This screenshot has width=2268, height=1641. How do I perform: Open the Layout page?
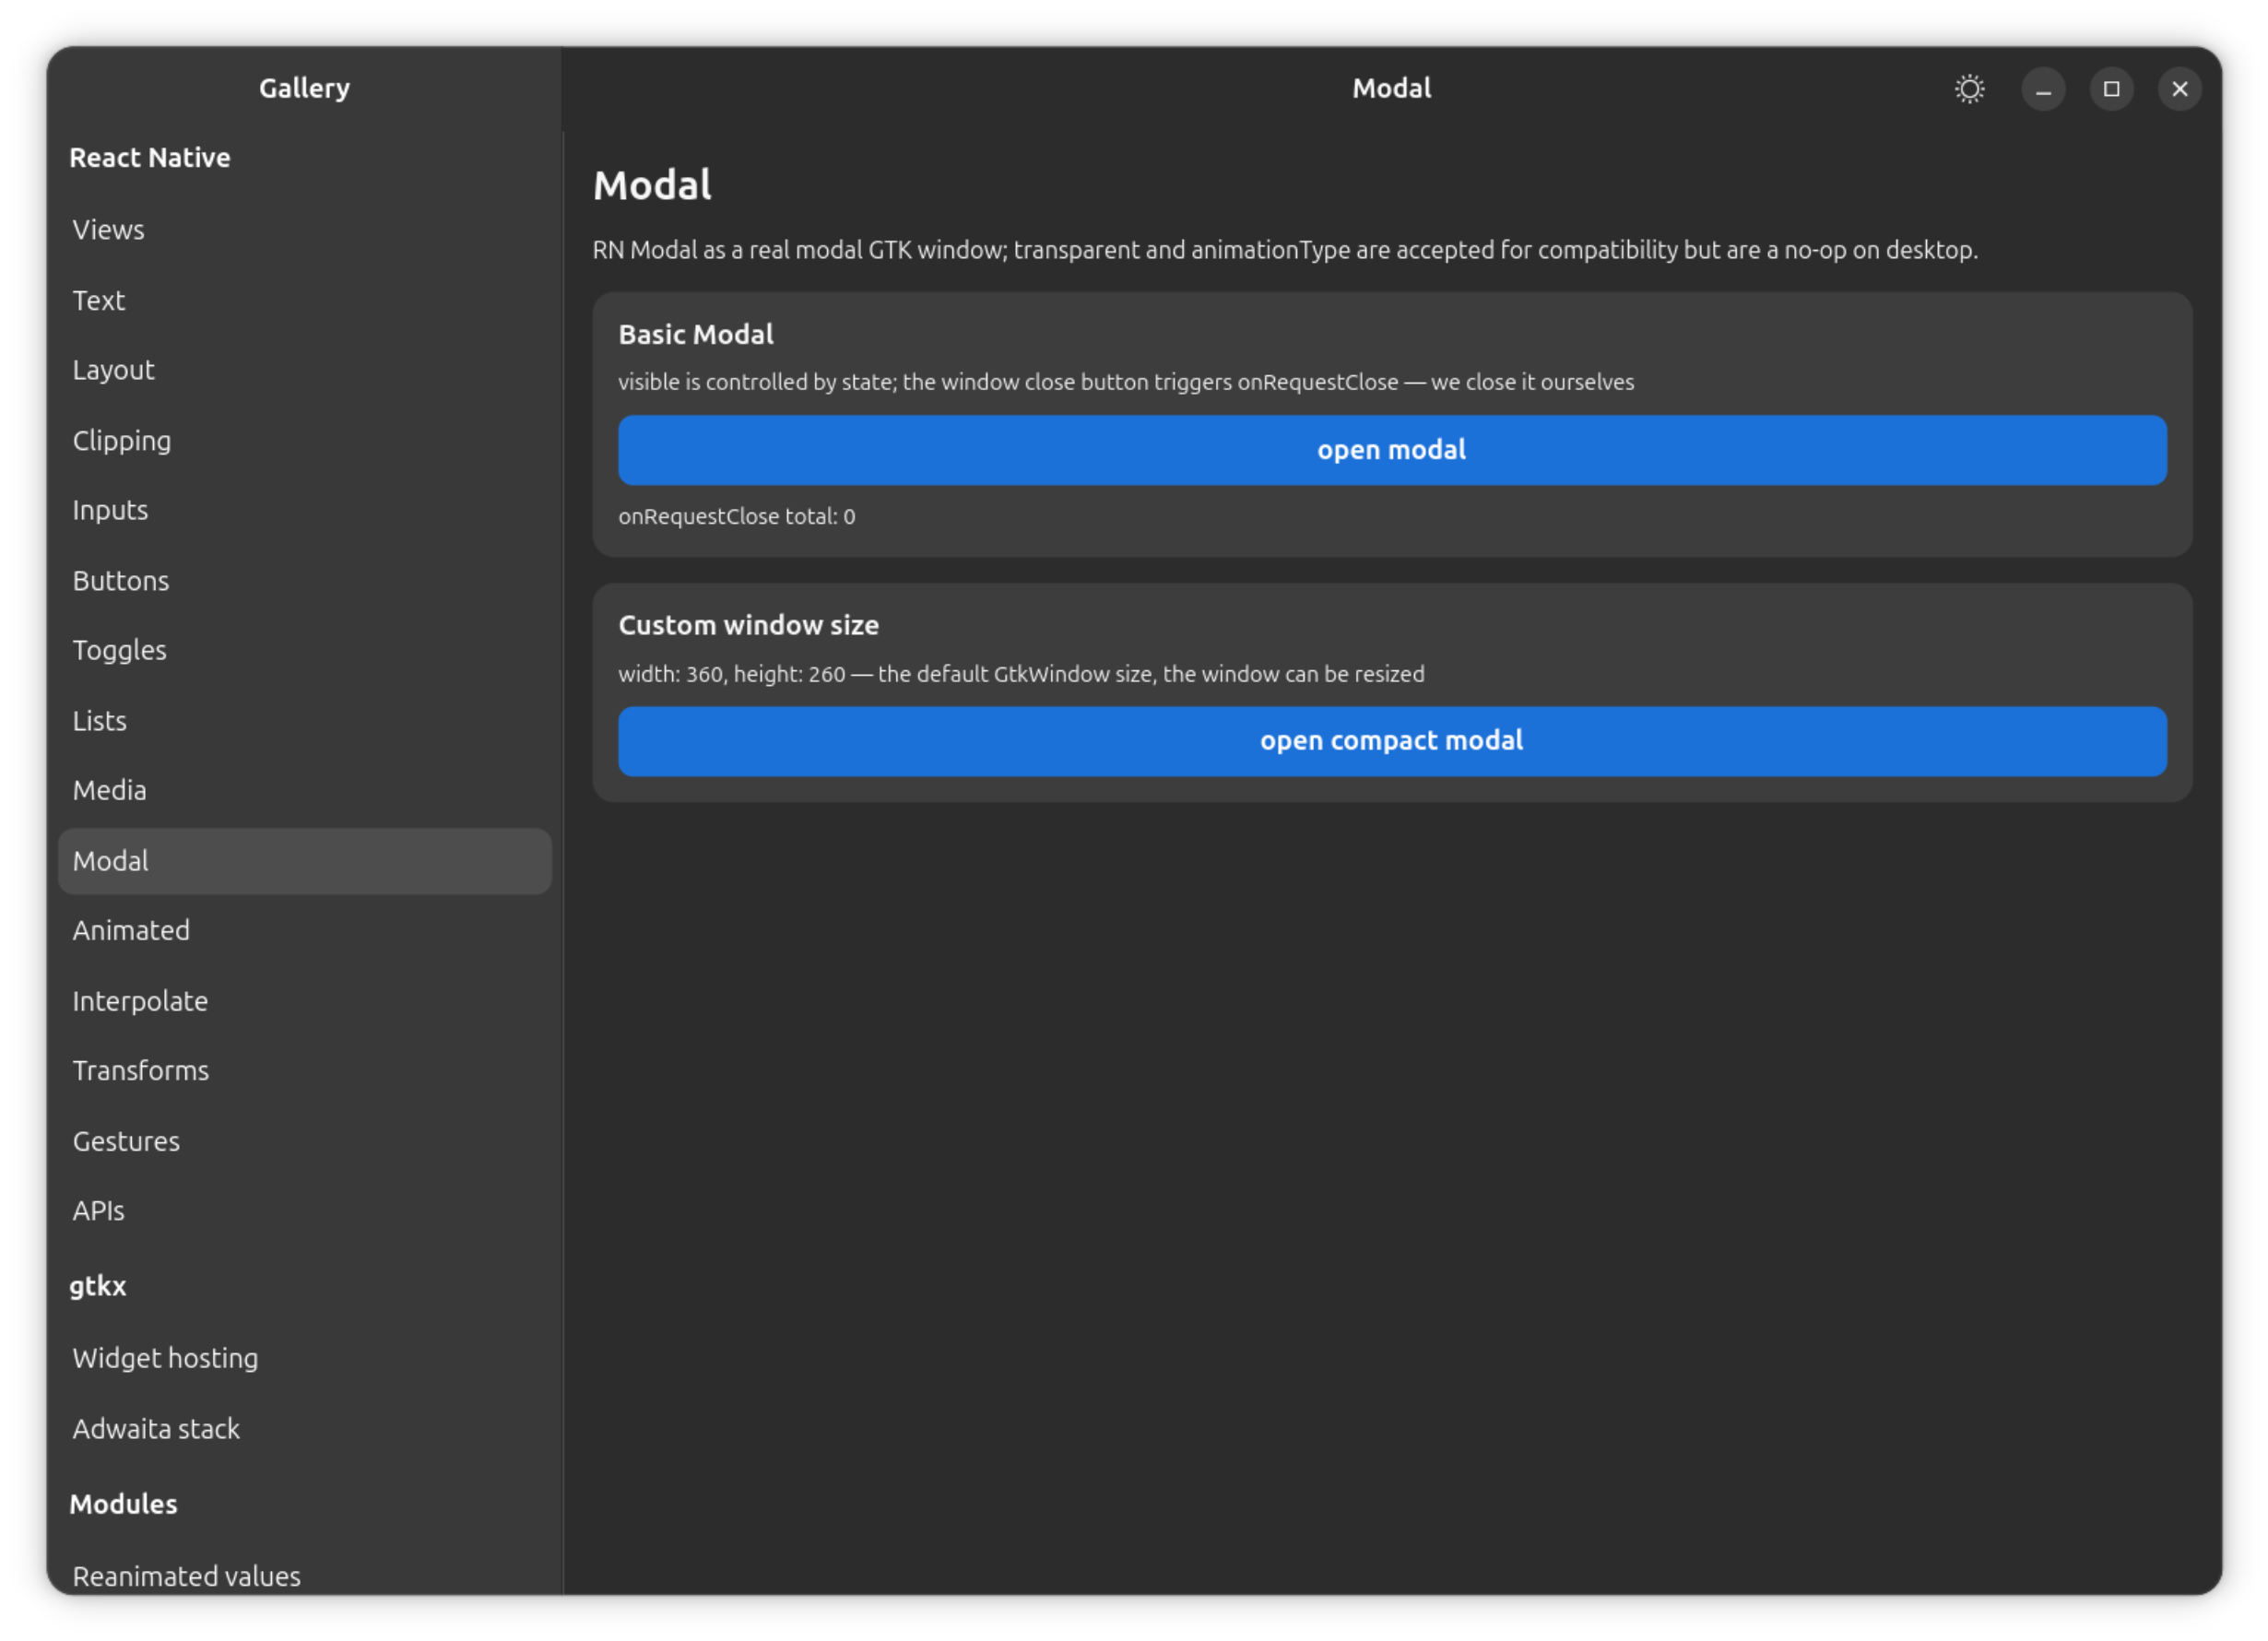tap(305, 370)
